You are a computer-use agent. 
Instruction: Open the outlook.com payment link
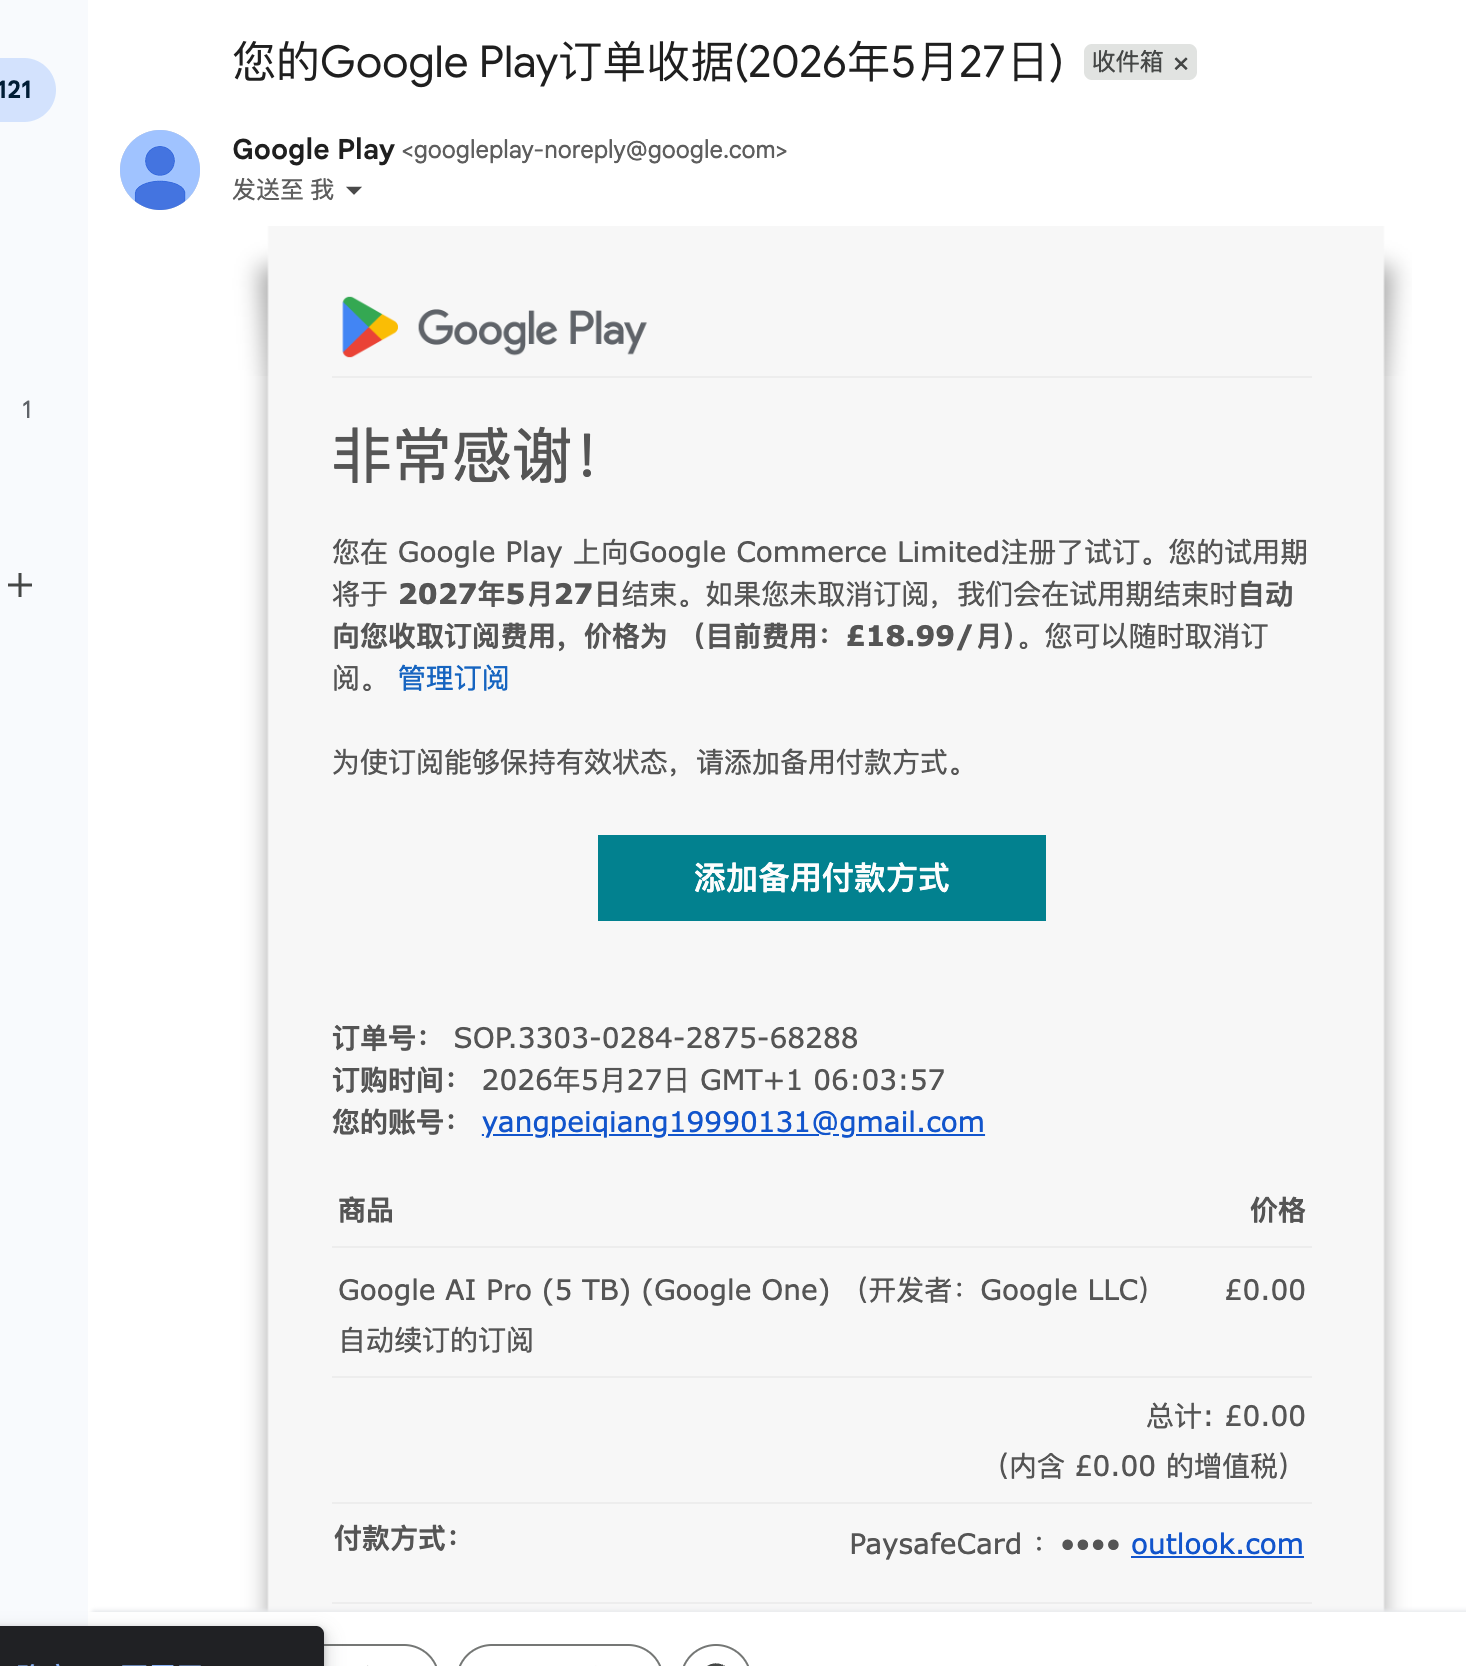(x=1217, y=1544)
